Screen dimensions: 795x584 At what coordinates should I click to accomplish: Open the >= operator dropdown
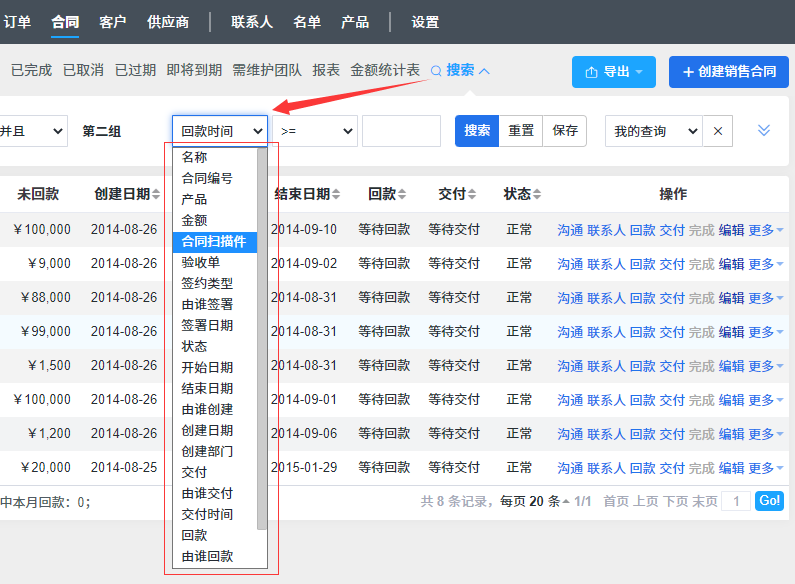317,131
